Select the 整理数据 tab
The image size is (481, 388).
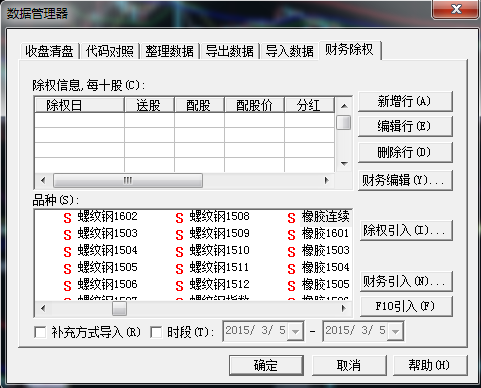pyautogui.click(x=169, y=51)
